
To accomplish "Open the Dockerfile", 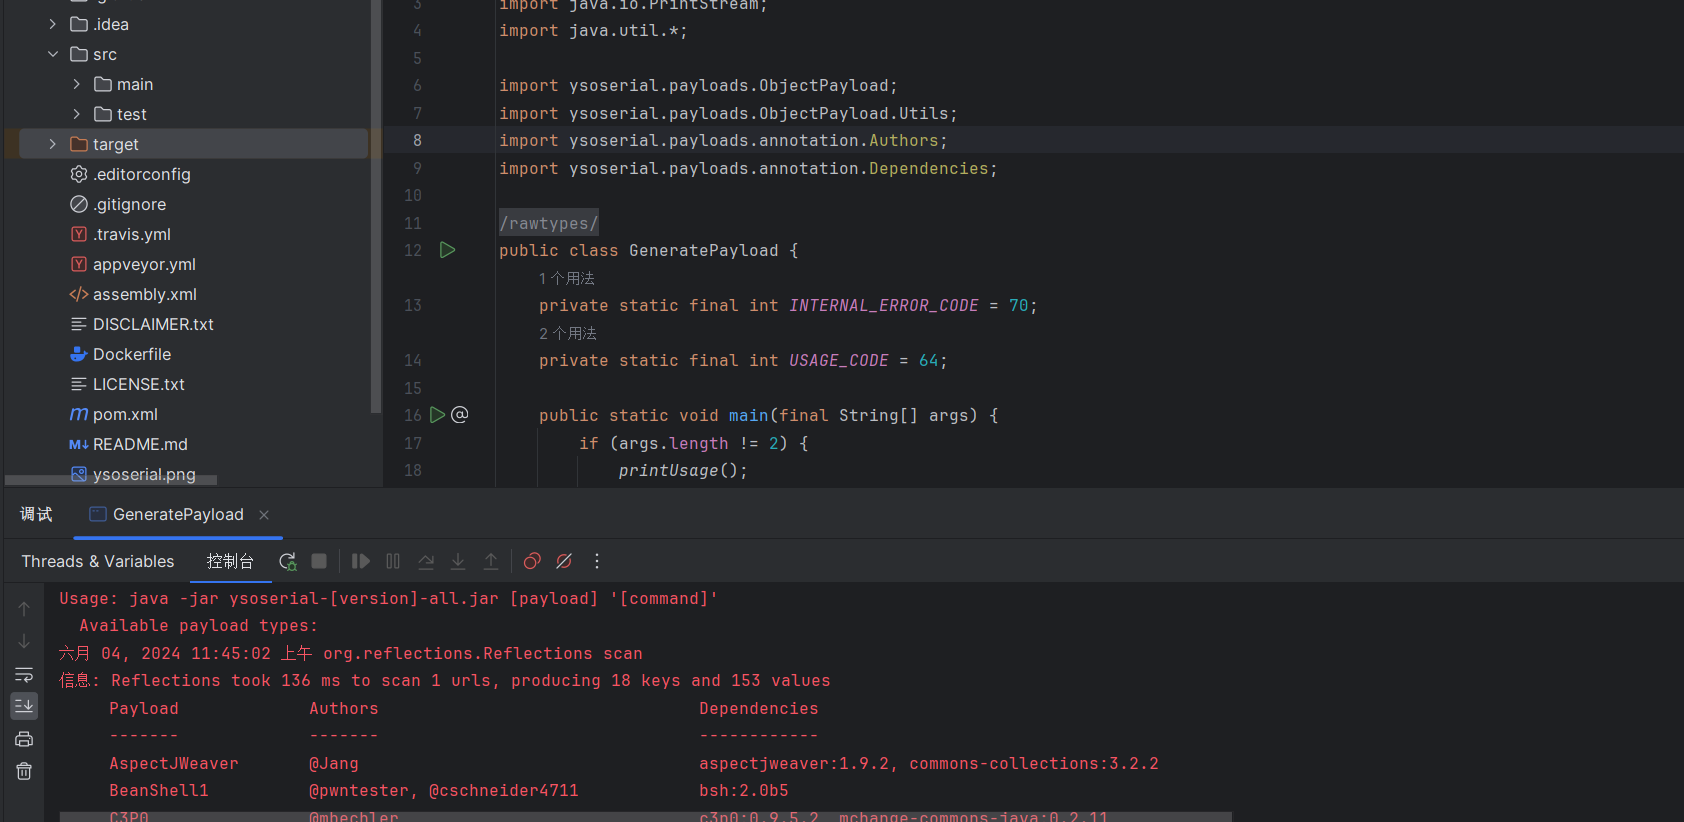I will click(x=120, y=354).
